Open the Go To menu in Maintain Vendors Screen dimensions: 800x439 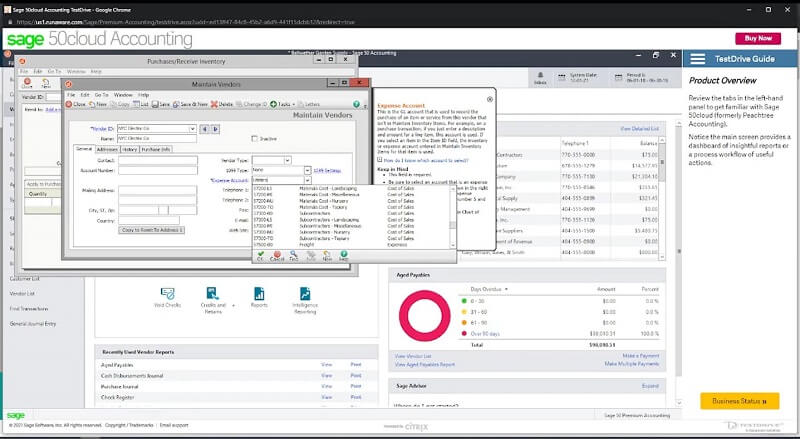(101, 94)
